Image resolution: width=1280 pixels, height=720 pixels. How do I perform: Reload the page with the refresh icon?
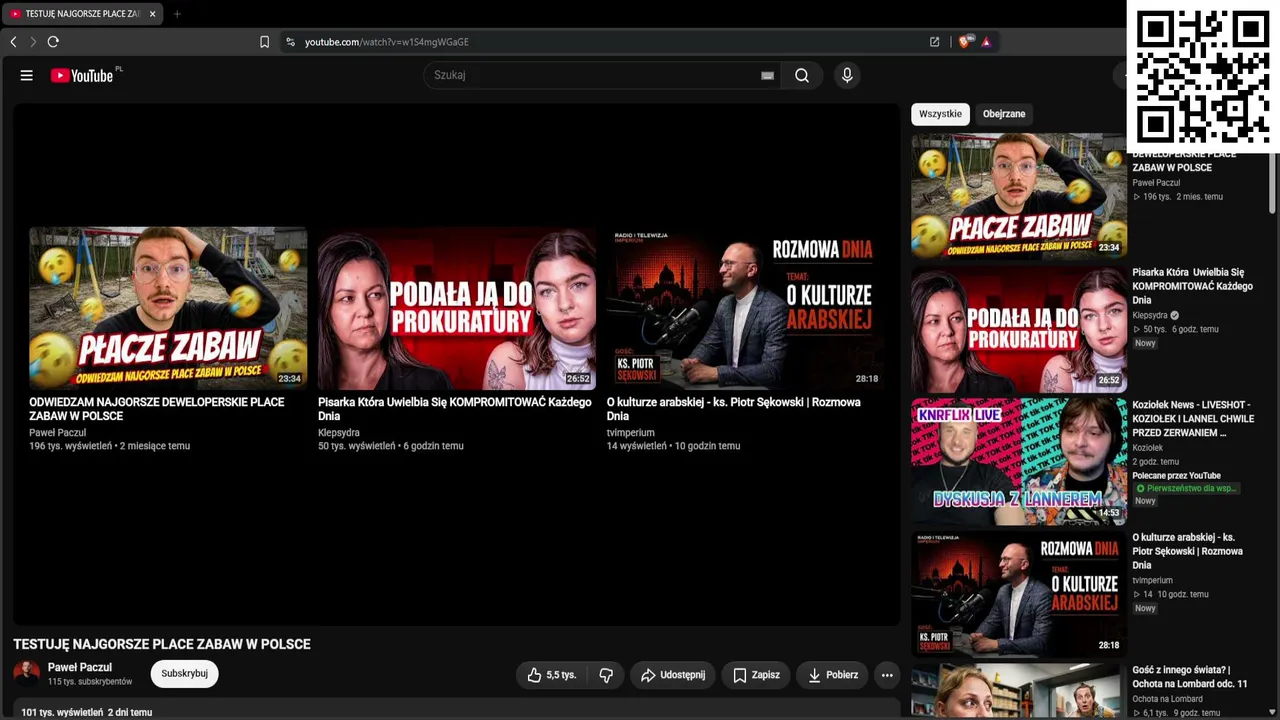53,42
